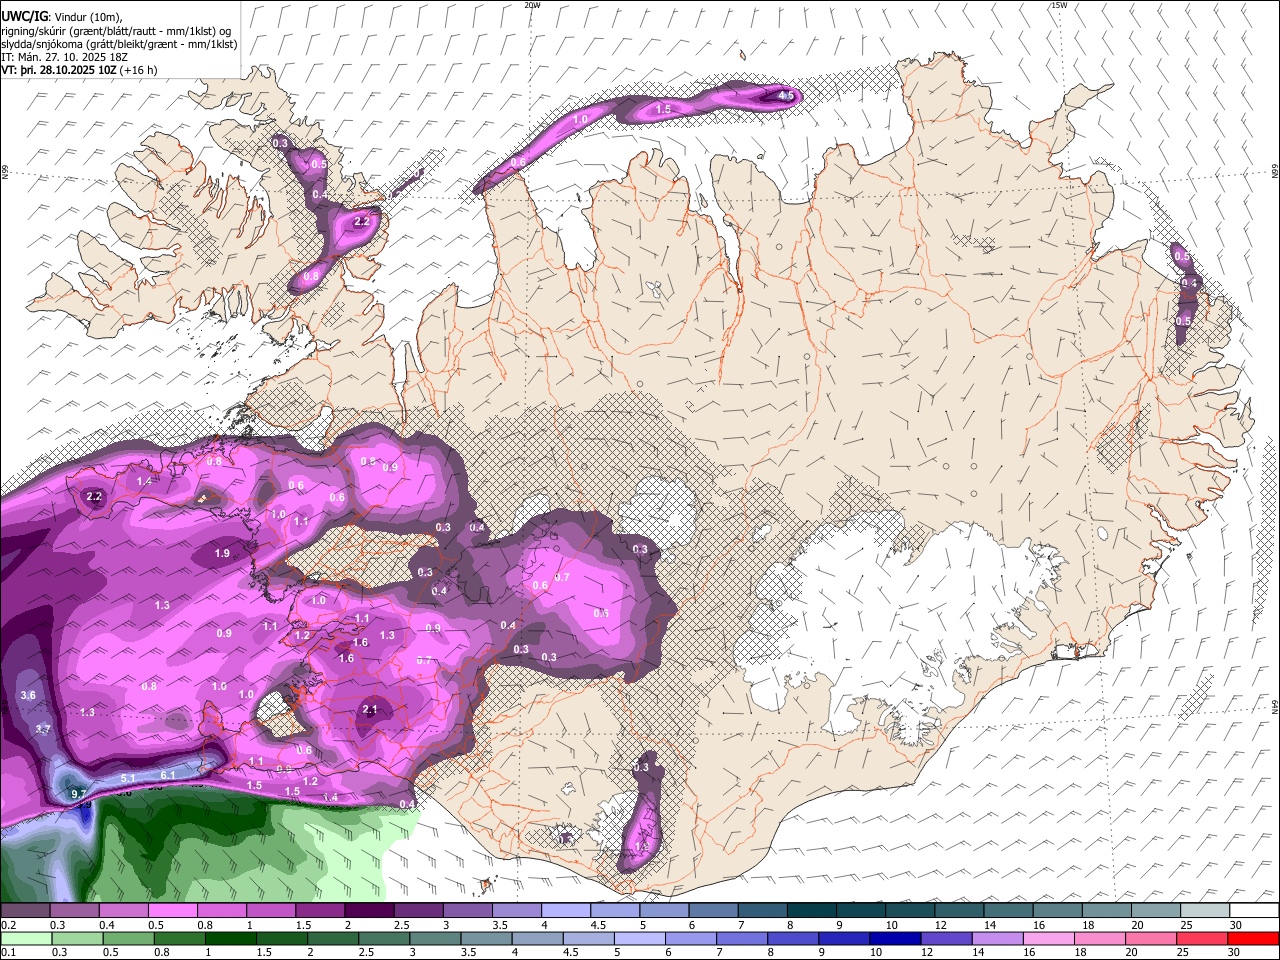Image resolution: width=1280 pixels, height=960 pixels.
Task: Click the '1.9' precipitation value on map
Action: coord(222,553)
